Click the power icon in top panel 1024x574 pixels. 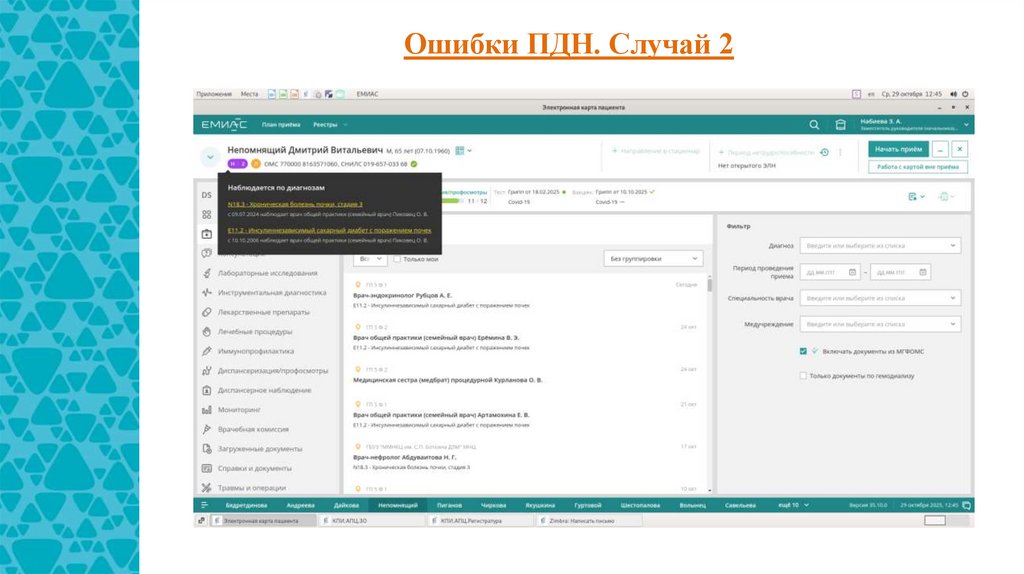[965, 94]
